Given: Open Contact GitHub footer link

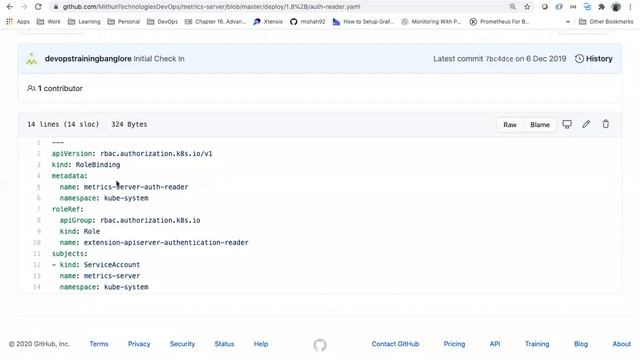Looking at the screenshot, I should (395, 344).
